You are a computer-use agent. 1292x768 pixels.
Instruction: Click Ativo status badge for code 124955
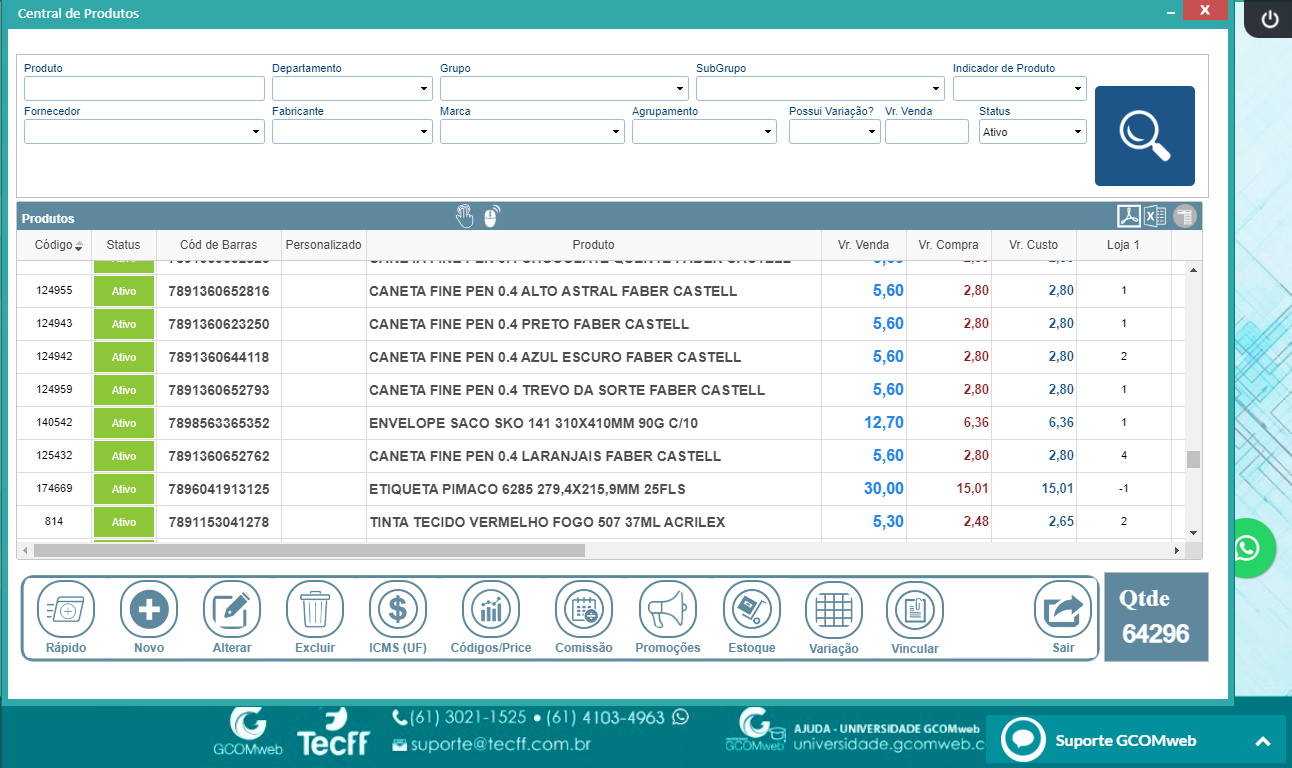[124, 291]
